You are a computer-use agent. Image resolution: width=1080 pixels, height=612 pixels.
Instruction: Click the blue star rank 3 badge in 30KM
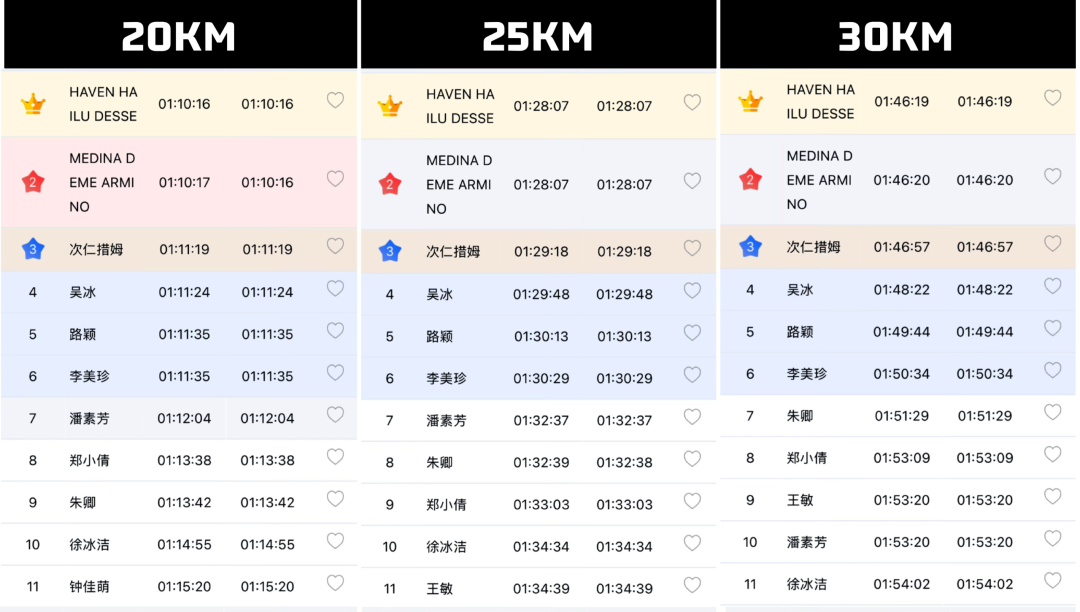[750, 246]
